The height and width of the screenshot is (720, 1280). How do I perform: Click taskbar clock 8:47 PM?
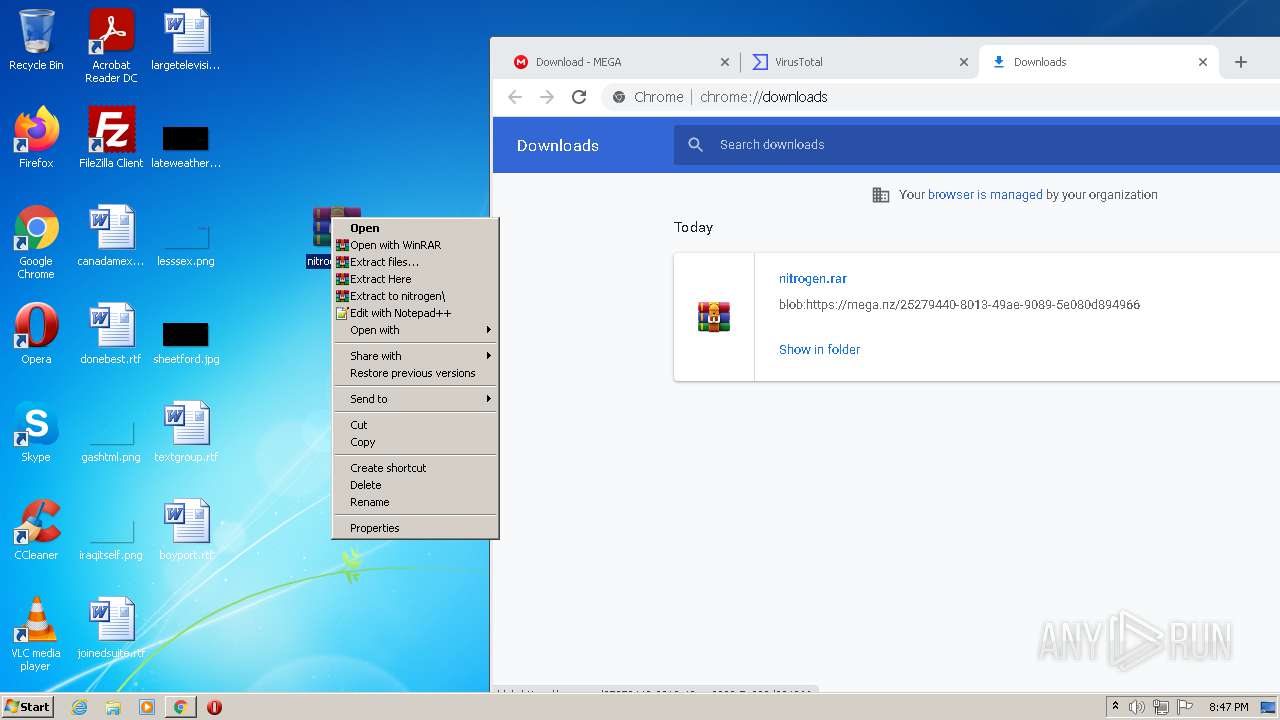coord(1228,707)
